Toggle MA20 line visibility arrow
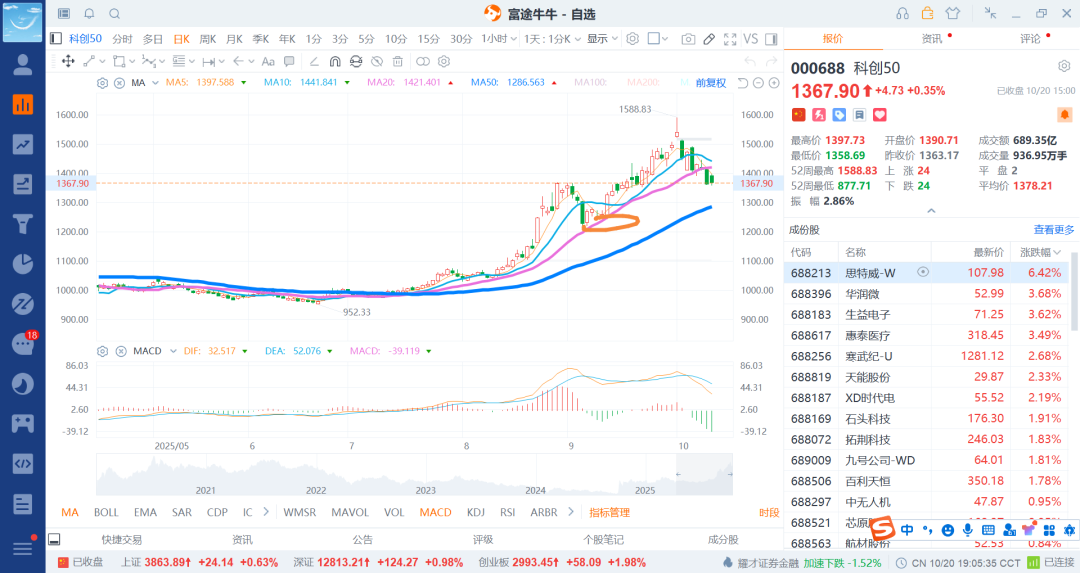This screenshot has width=1080, height=573. coord(450,83)
